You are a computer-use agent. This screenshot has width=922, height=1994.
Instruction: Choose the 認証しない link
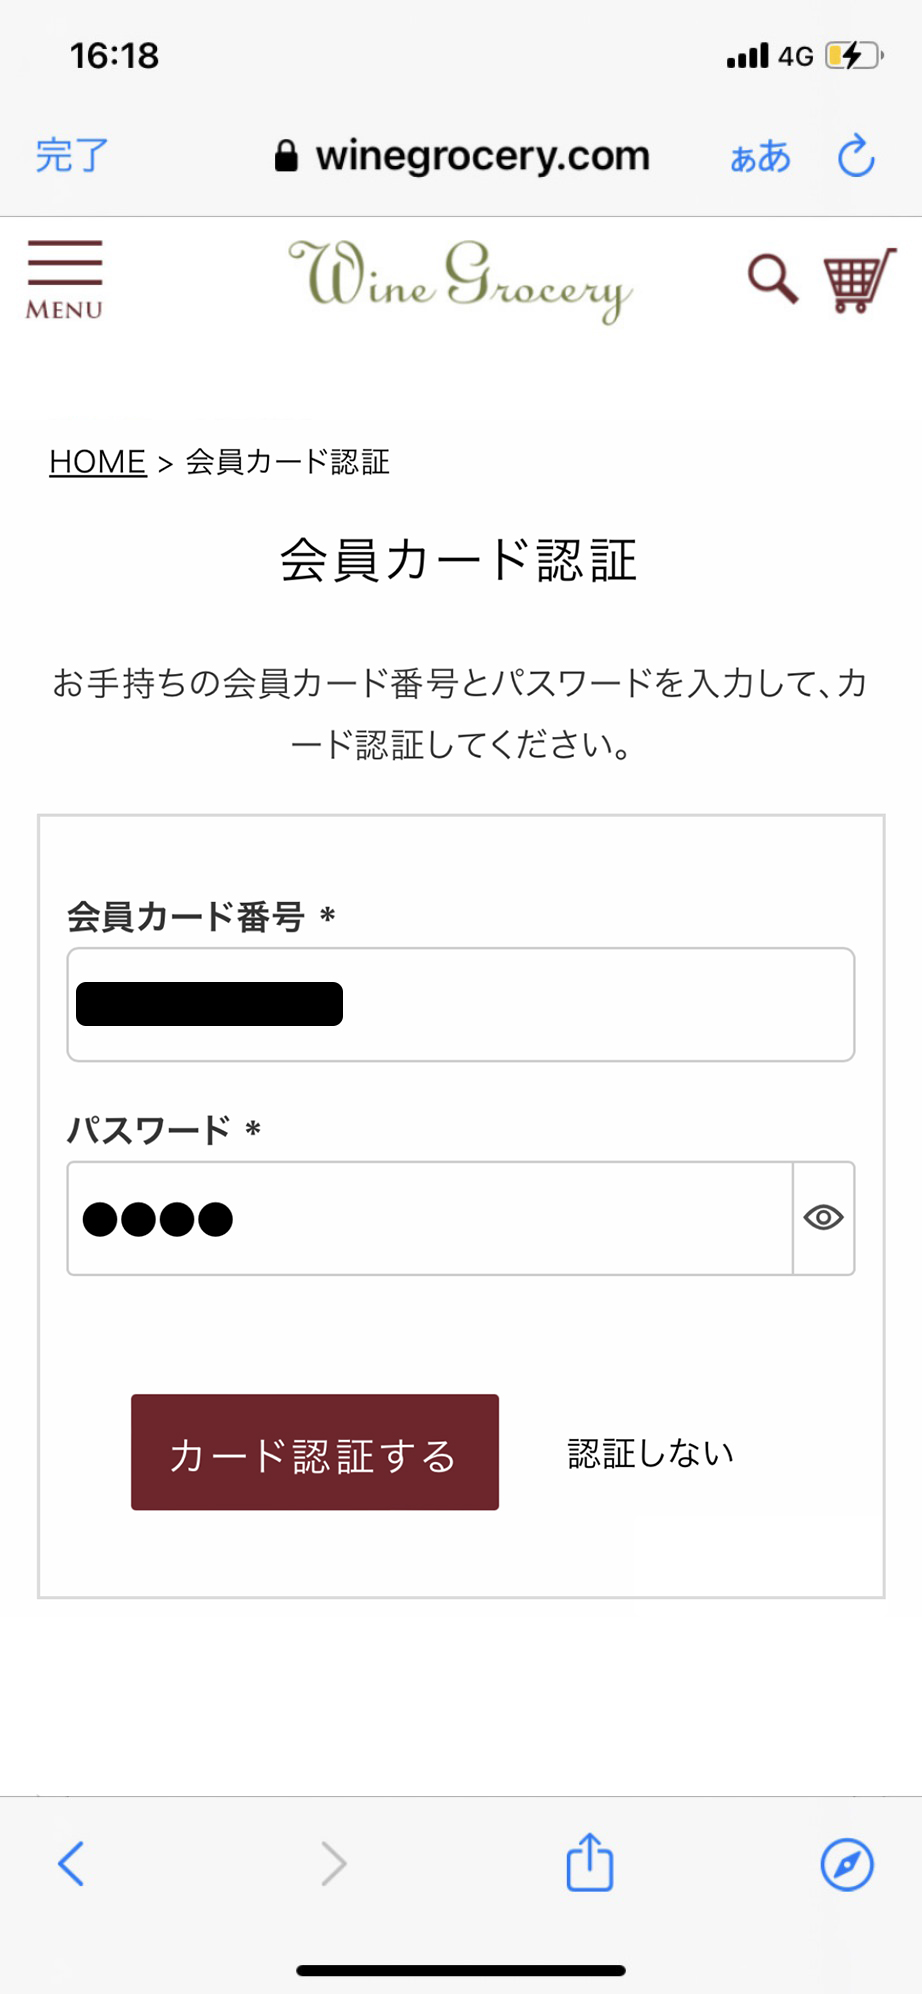click(x=651, y=1453)
